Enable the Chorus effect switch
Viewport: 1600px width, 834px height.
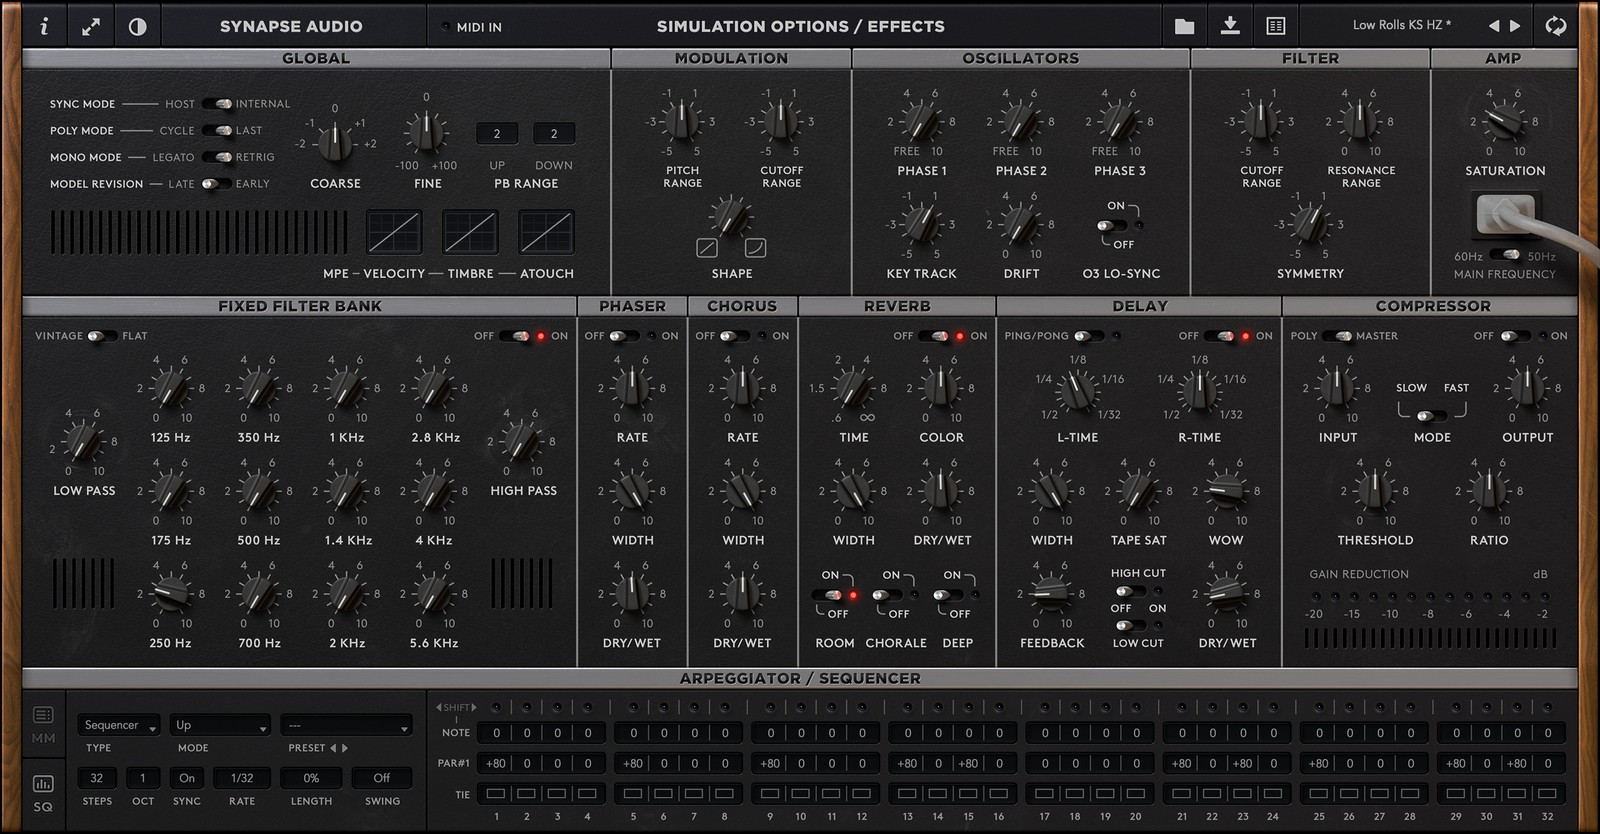(x=735, y=336)
